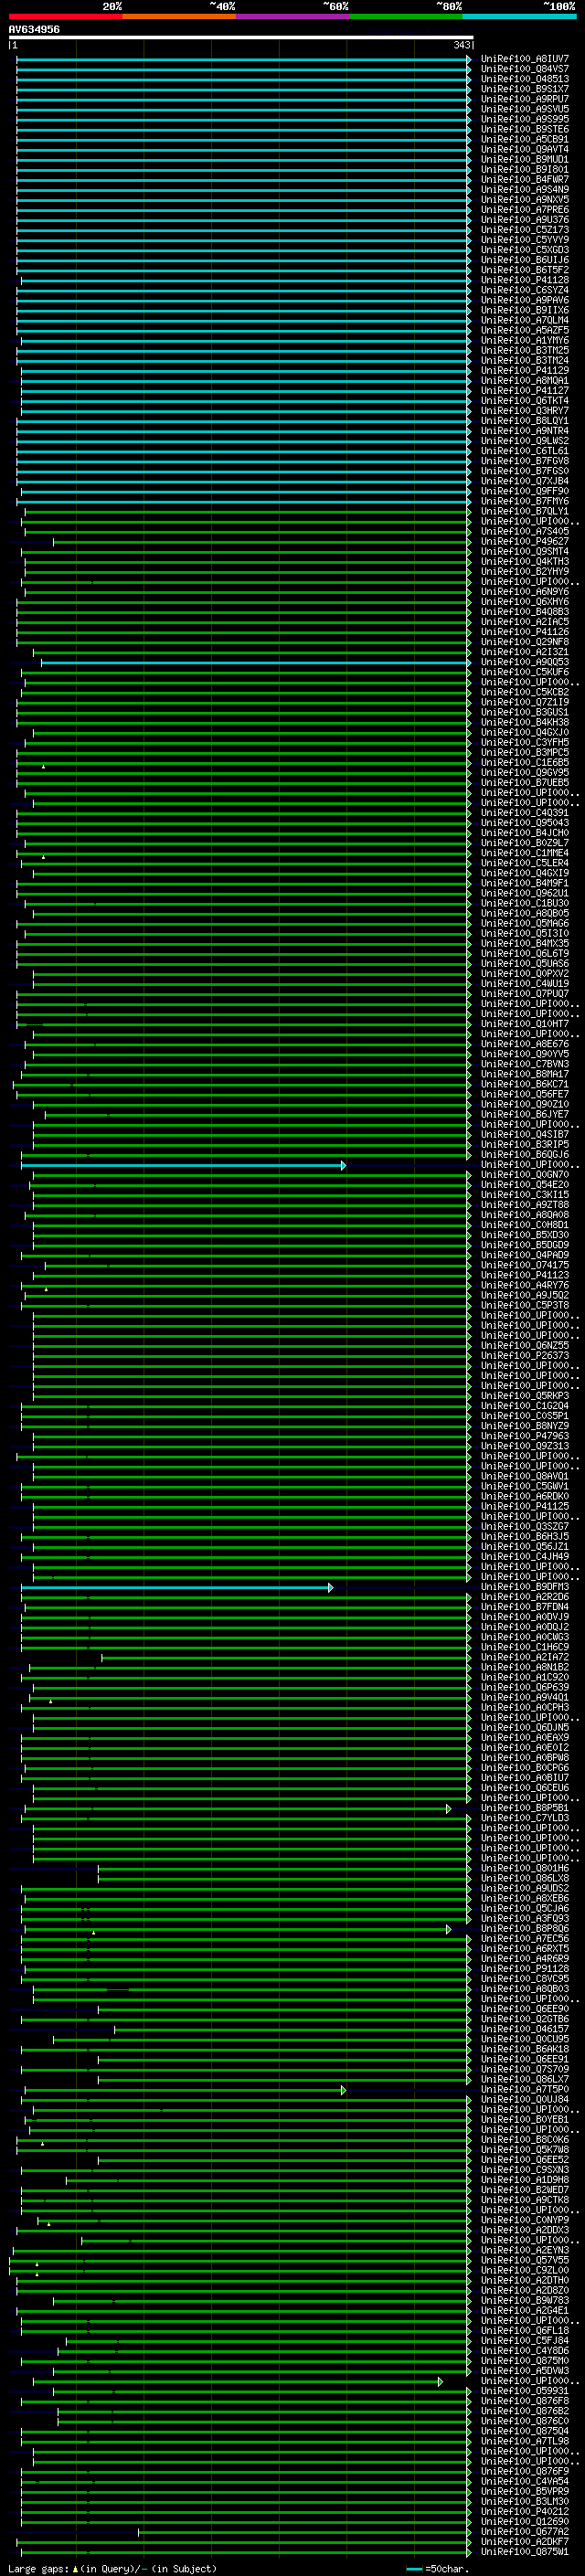This screenshot has height=2576, width=585.
Task: Click the purple ~60% identity color segment
Action: (292, 16)
